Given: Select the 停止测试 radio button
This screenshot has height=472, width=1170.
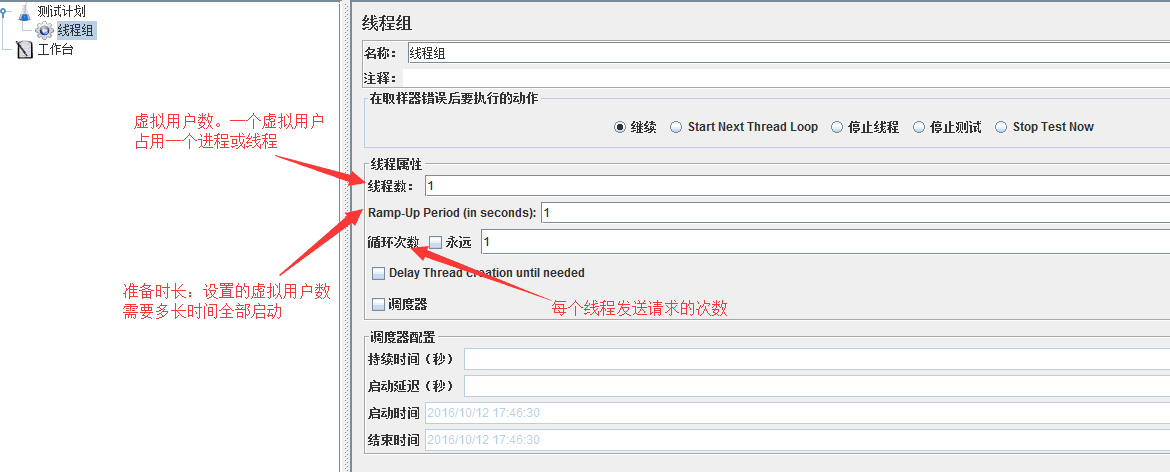Looking at the screenshot, I should [919, 127].
